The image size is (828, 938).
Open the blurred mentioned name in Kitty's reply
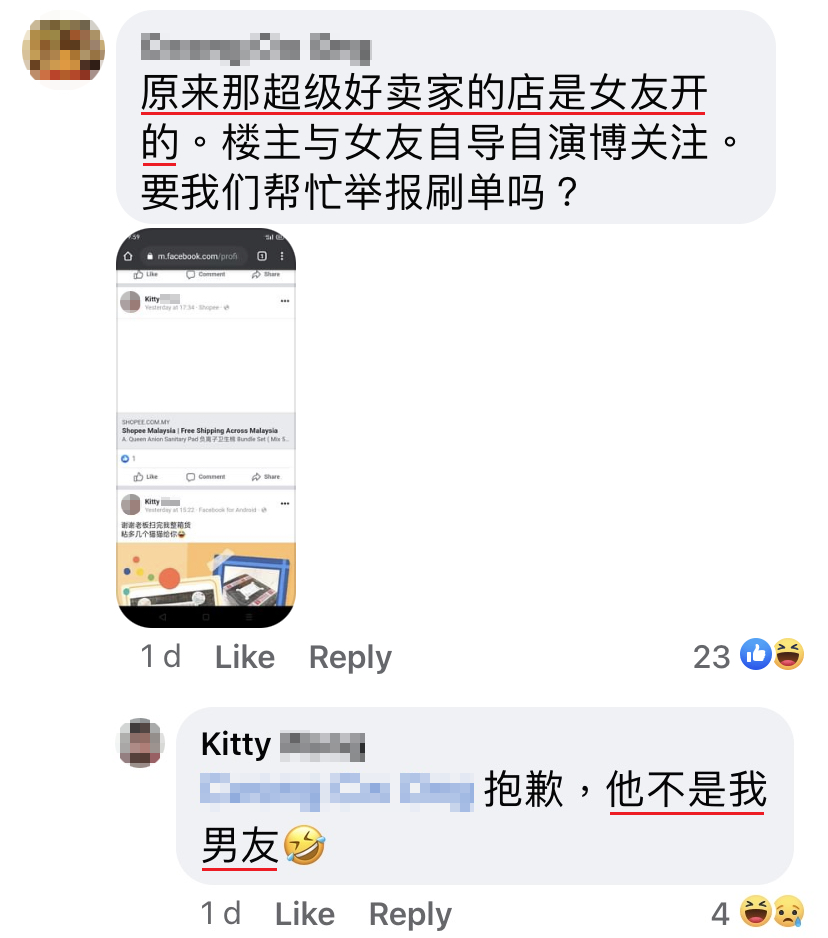point(337,791)
